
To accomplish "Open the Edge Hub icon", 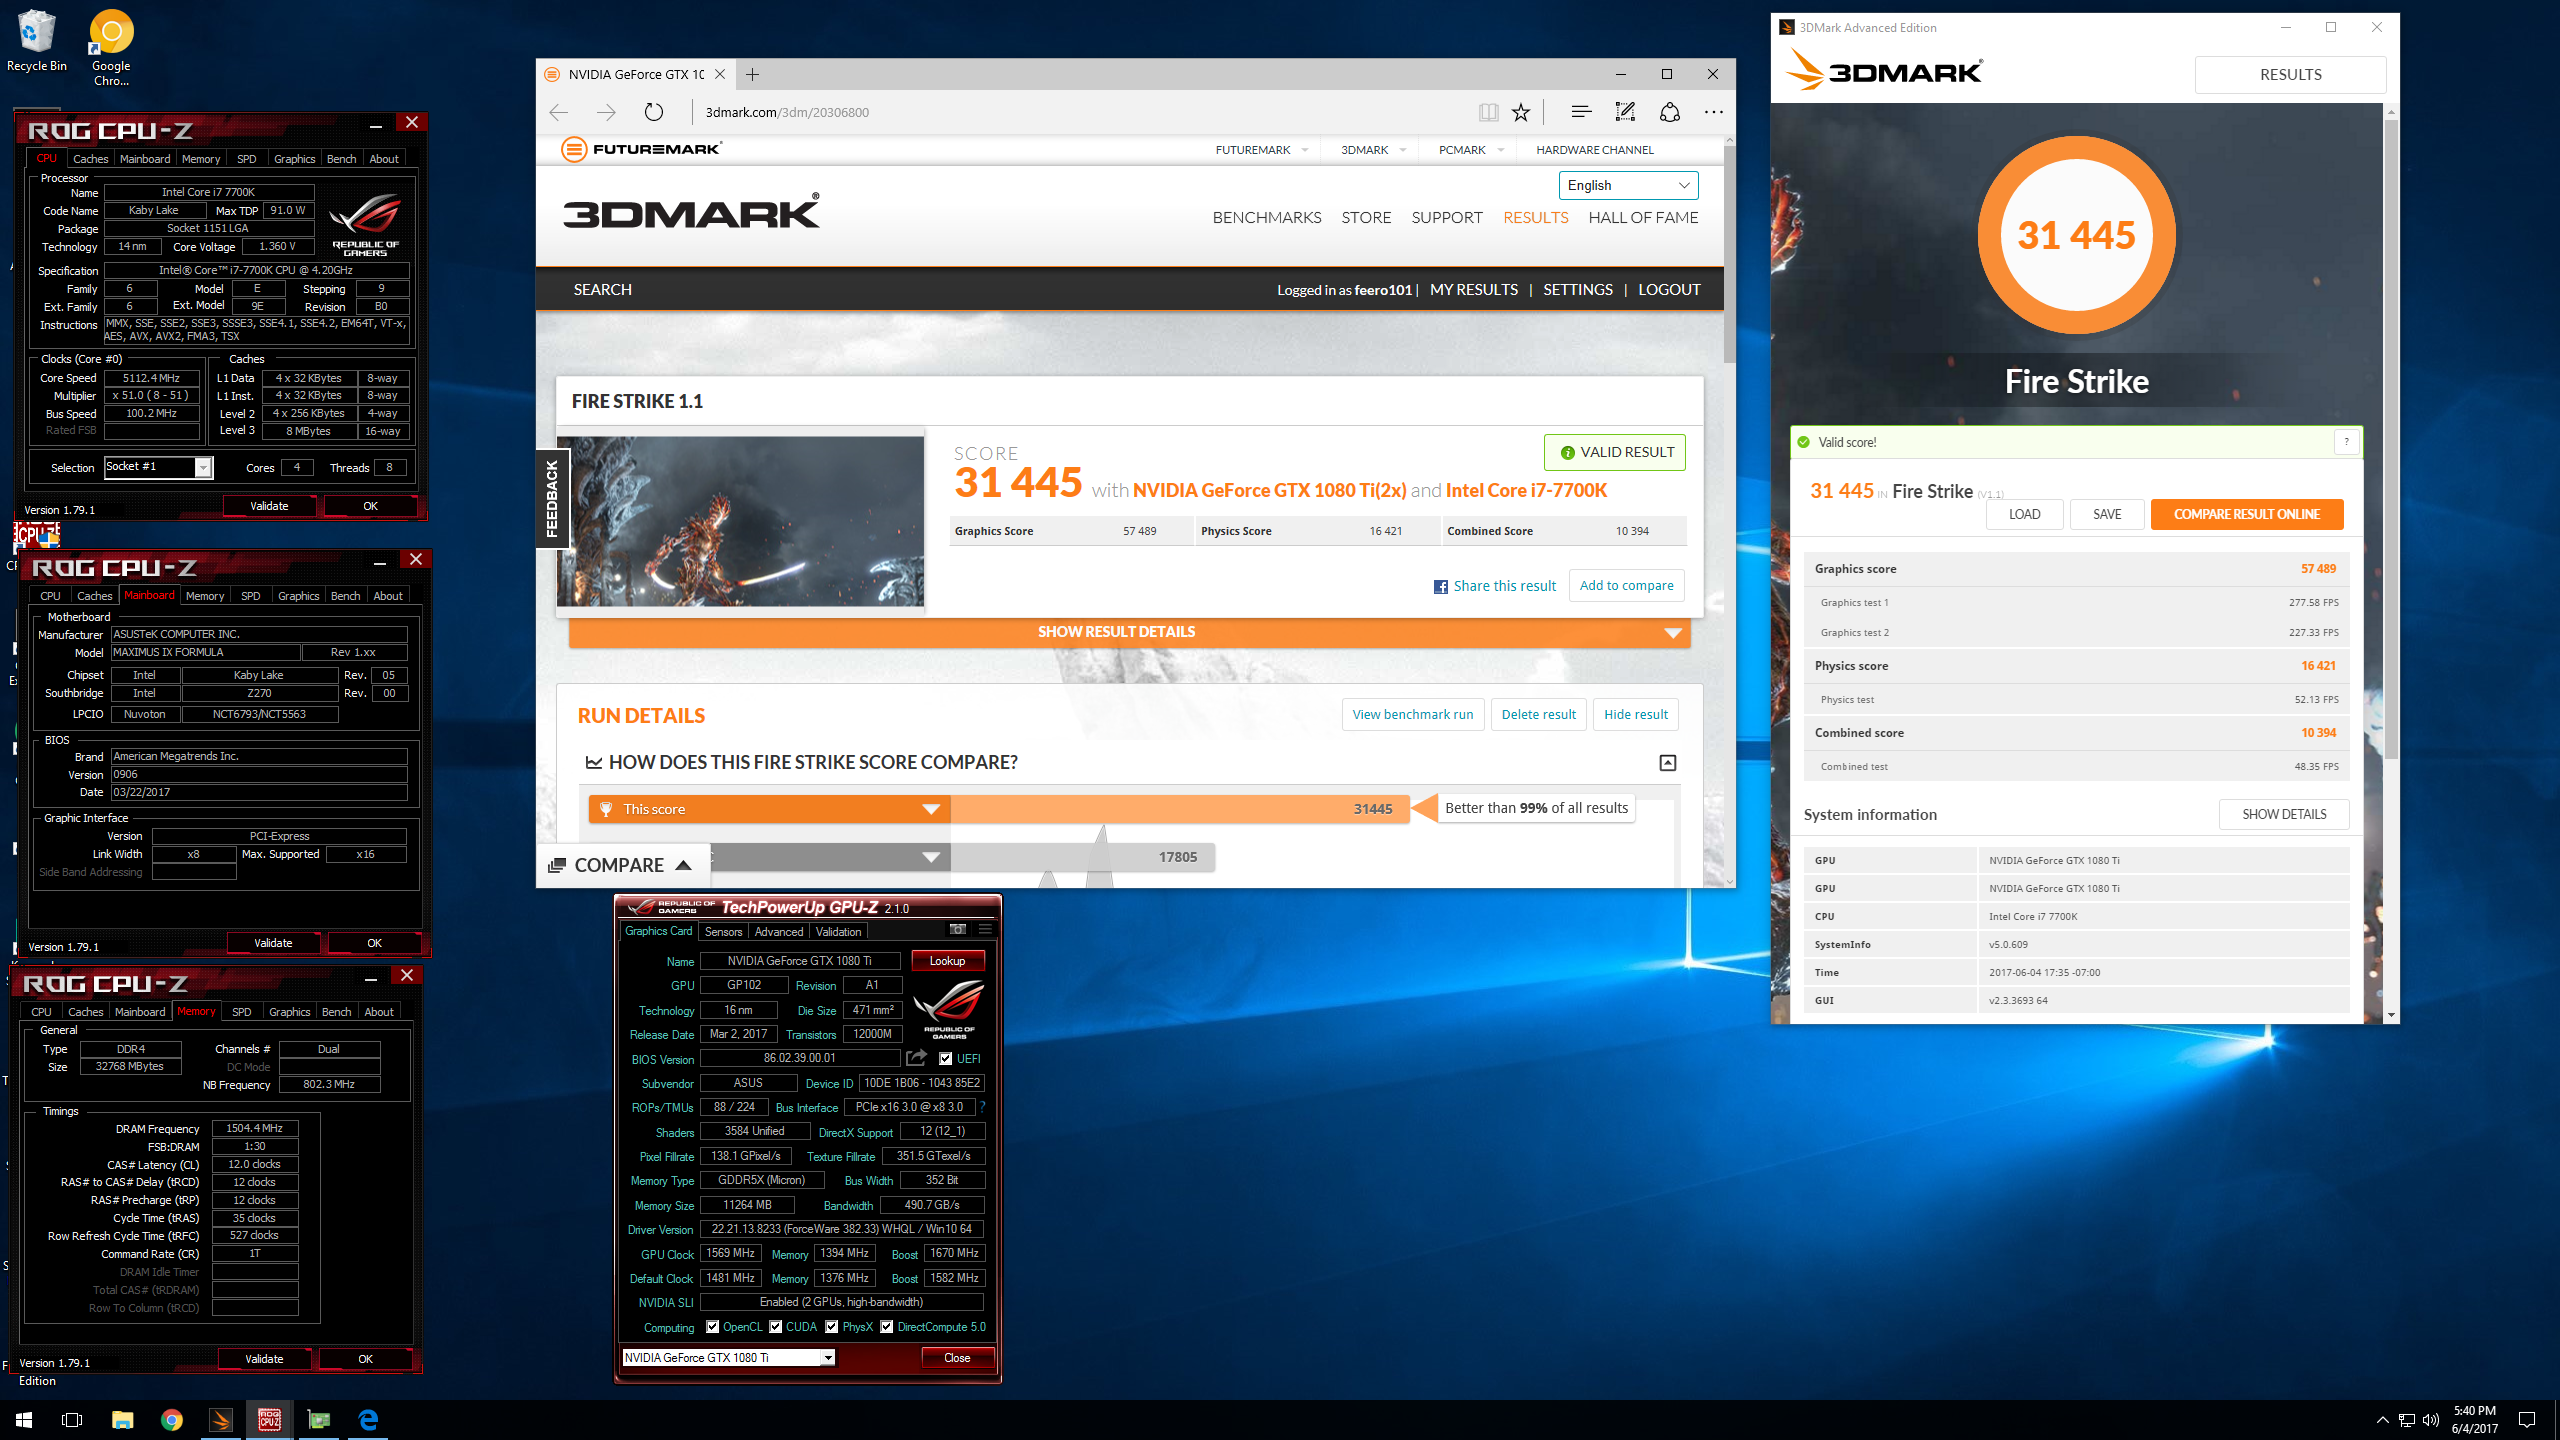I will tap(1580, 112).
